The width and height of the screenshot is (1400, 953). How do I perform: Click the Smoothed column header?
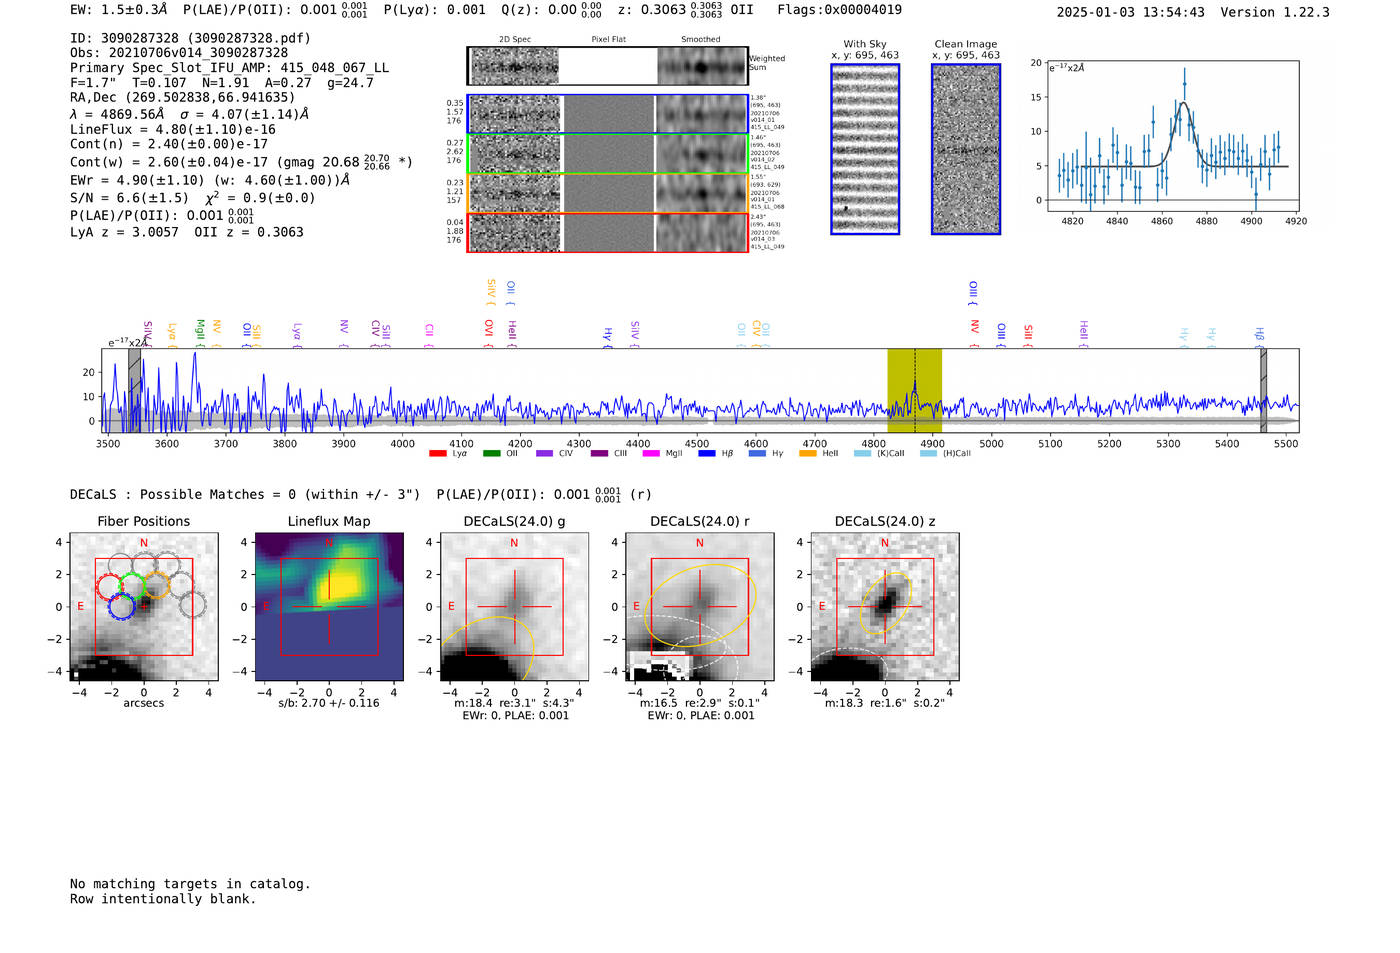coord(701,40)
